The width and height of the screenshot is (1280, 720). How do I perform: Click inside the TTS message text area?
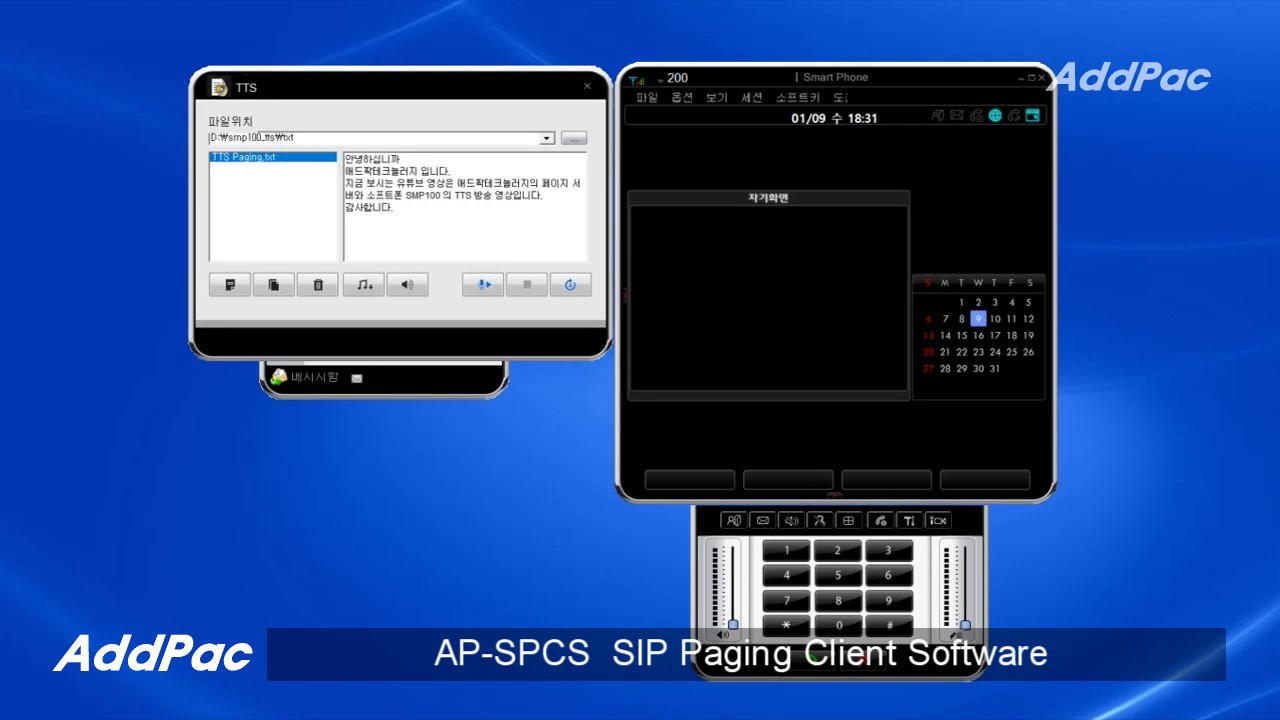465,206
